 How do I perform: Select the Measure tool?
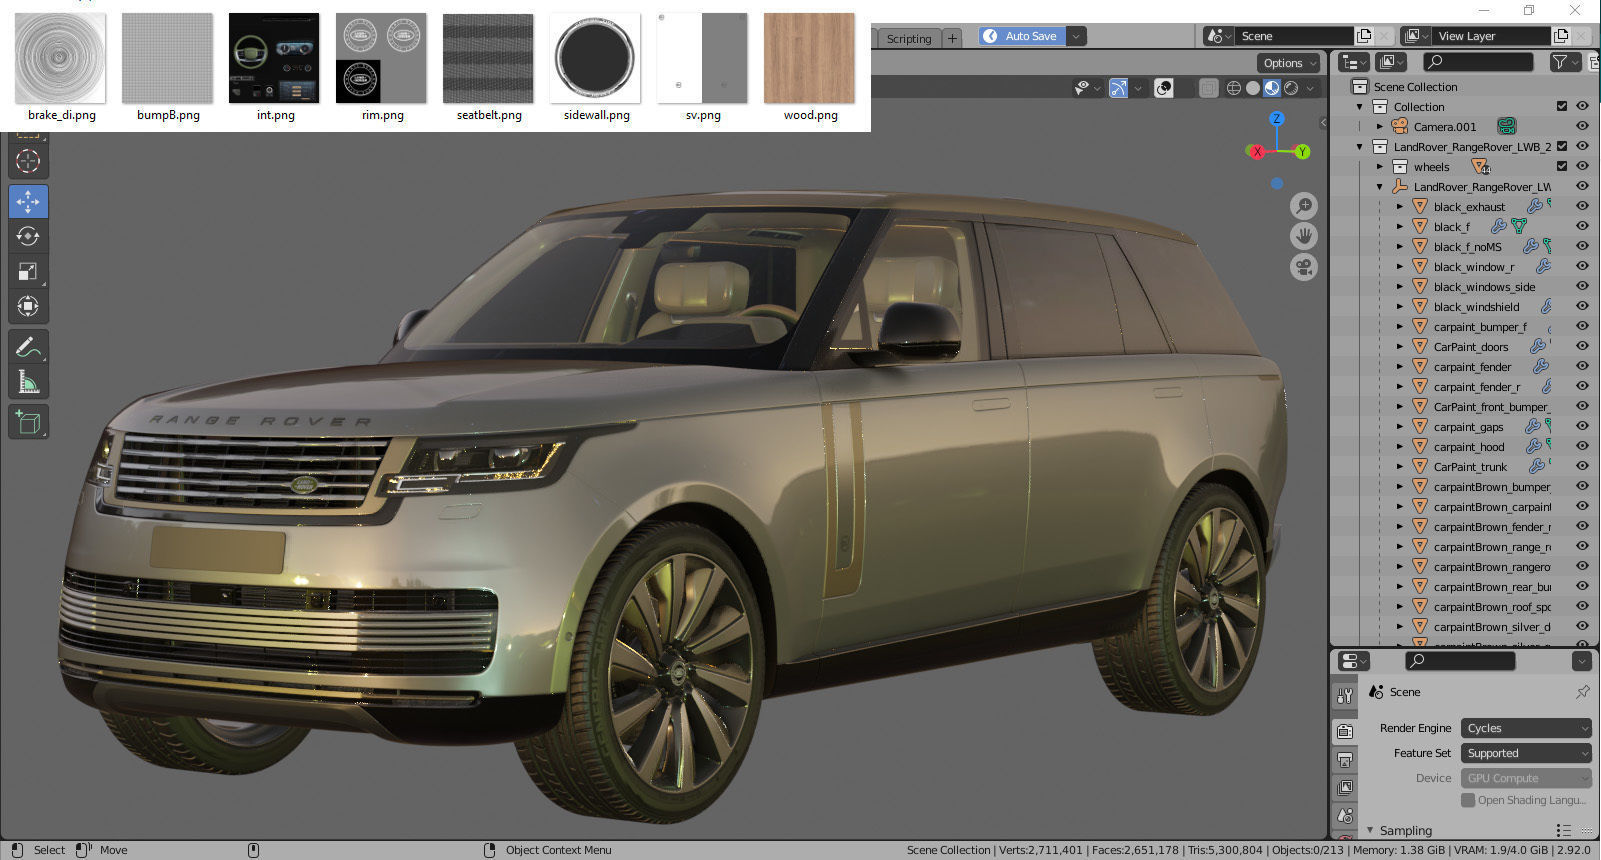click(x=28, y=382)
